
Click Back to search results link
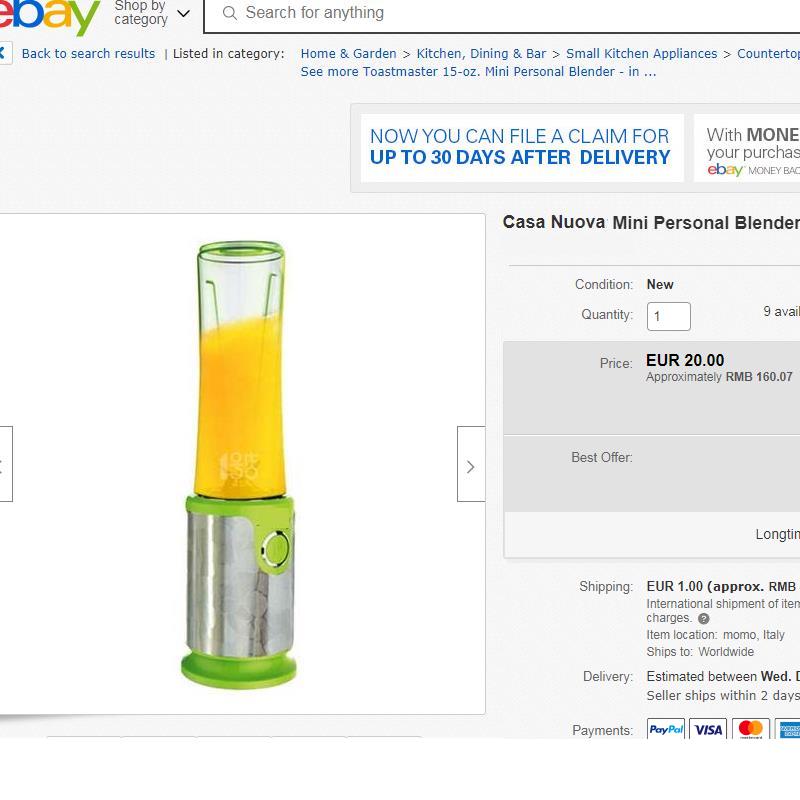88,54
